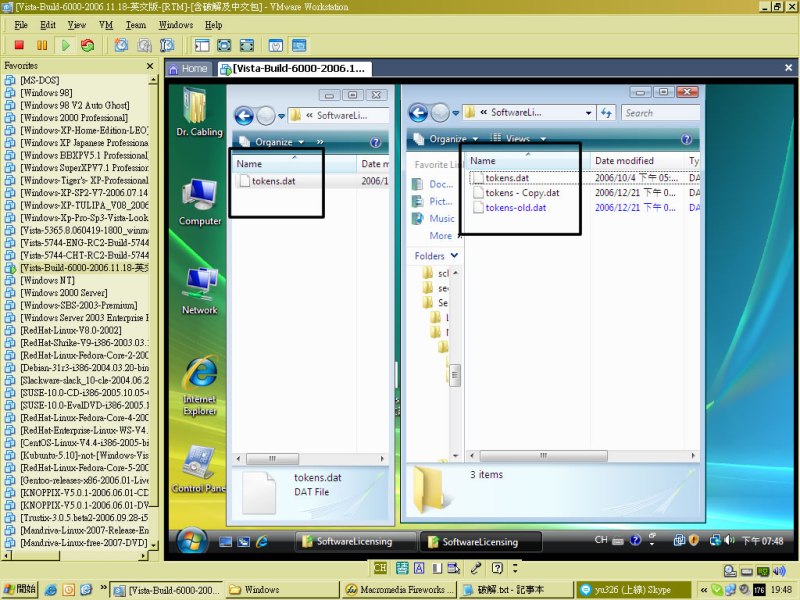Open the Snapshot Manager icon

[167, 45]
